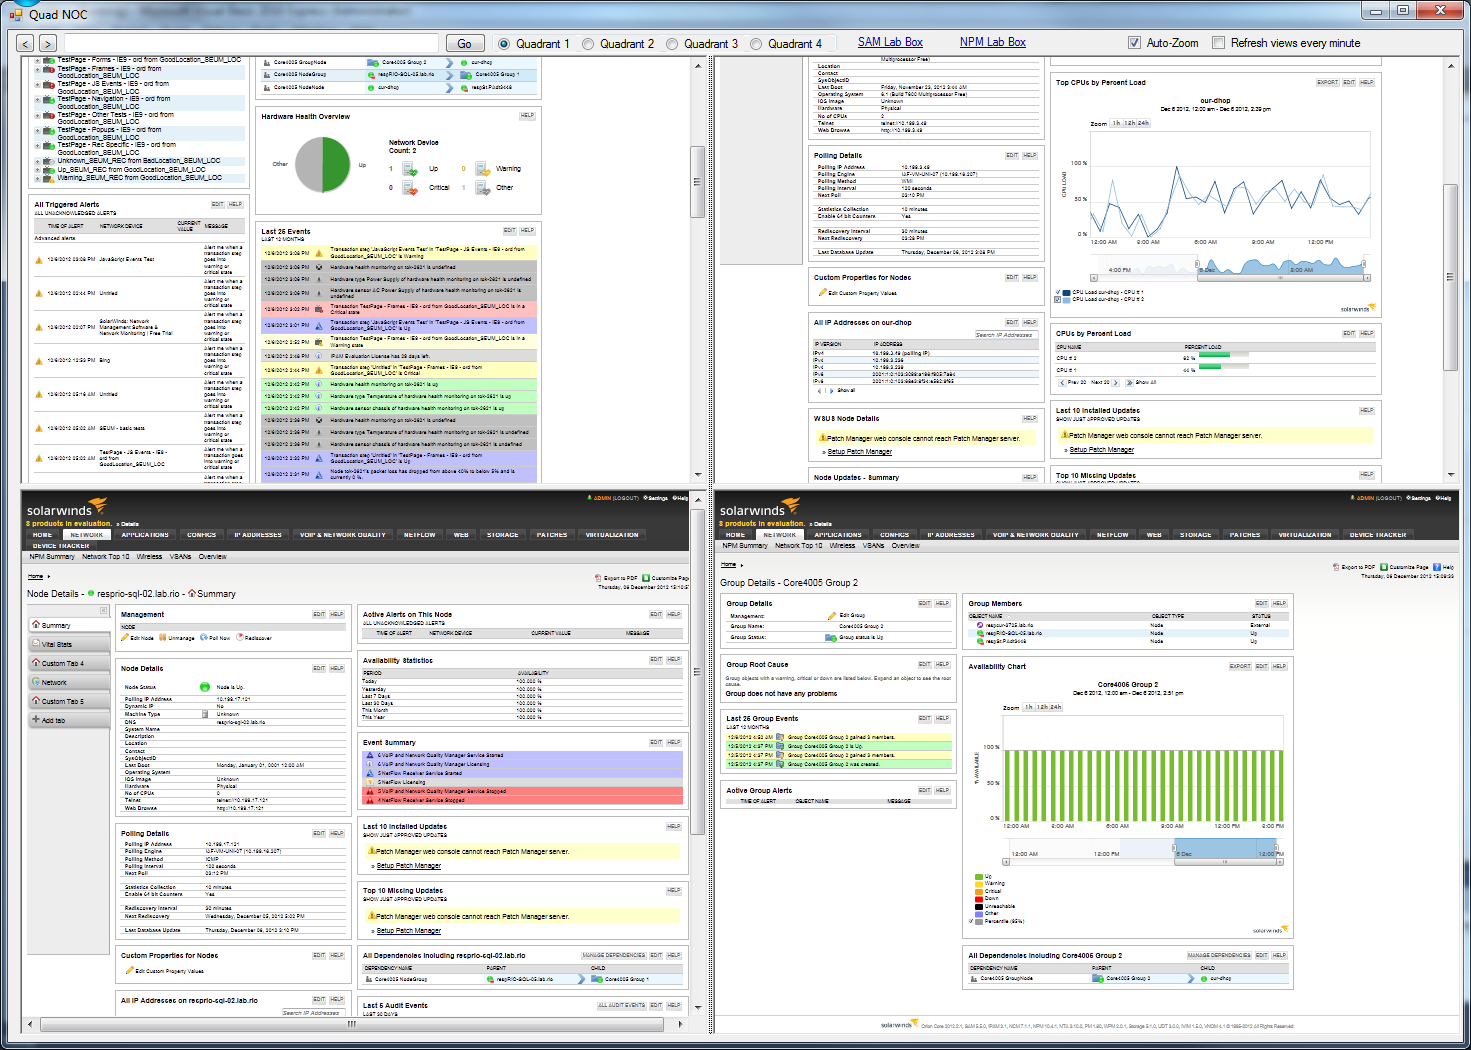Click the Edit Group pencil icon
The width and height of the screenshot is (1471, 1050).
tap(832, 615)
